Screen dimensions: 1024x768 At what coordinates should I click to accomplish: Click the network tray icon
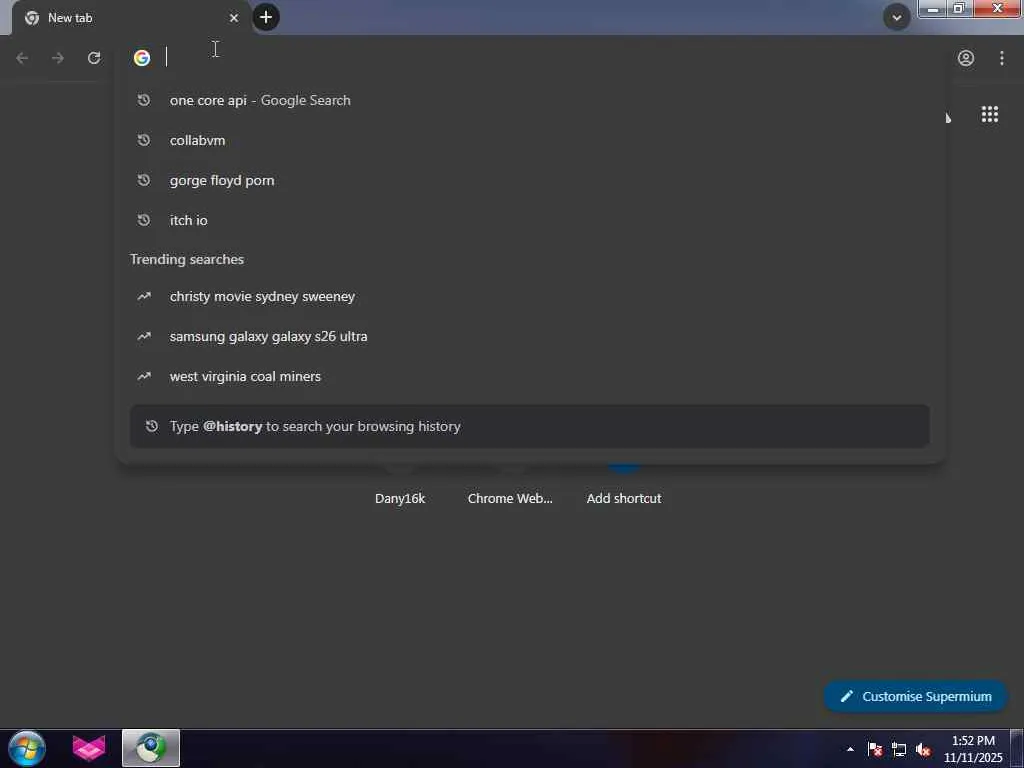(899, 750)
